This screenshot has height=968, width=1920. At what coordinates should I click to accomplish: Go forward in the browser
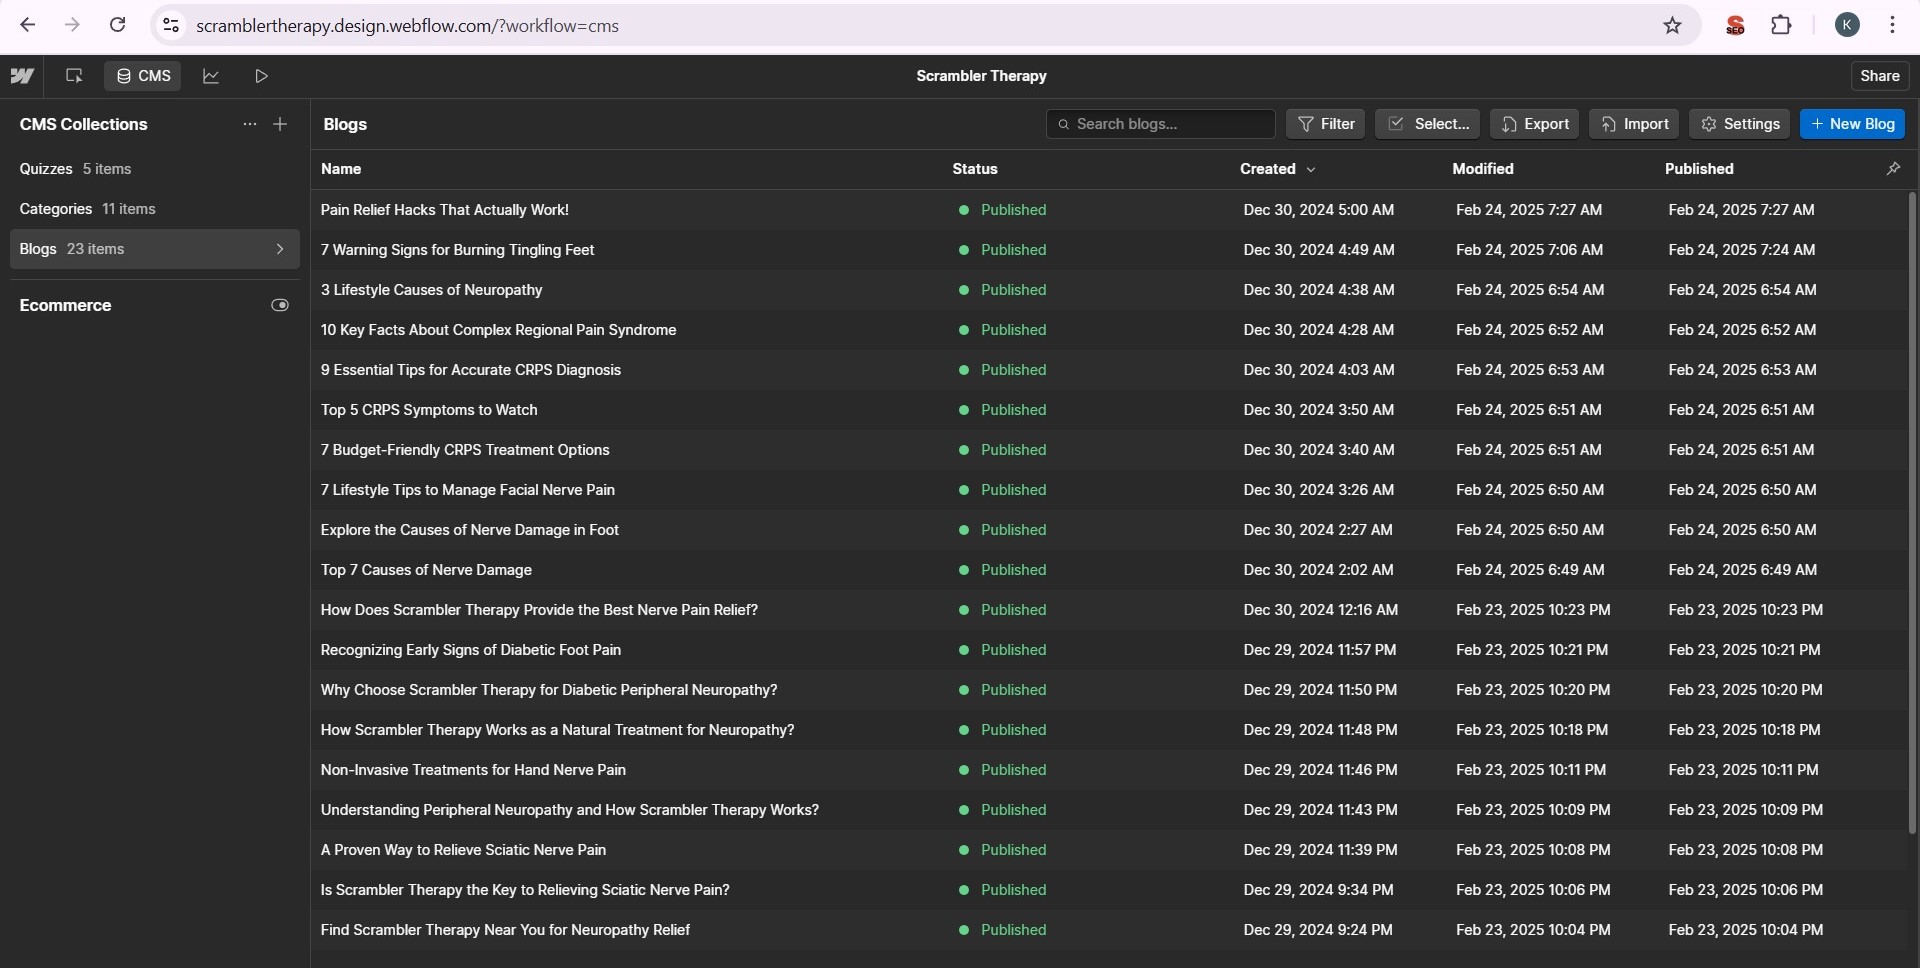(72, 25)
